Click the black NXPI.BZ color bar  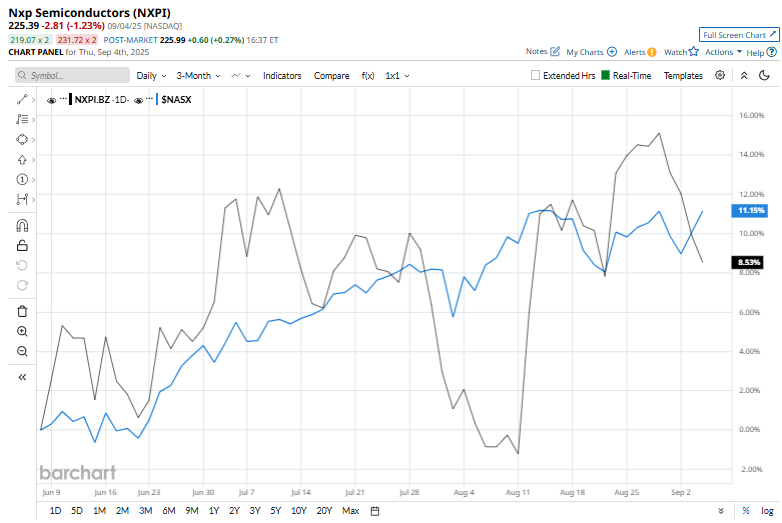tap(71, 99)
